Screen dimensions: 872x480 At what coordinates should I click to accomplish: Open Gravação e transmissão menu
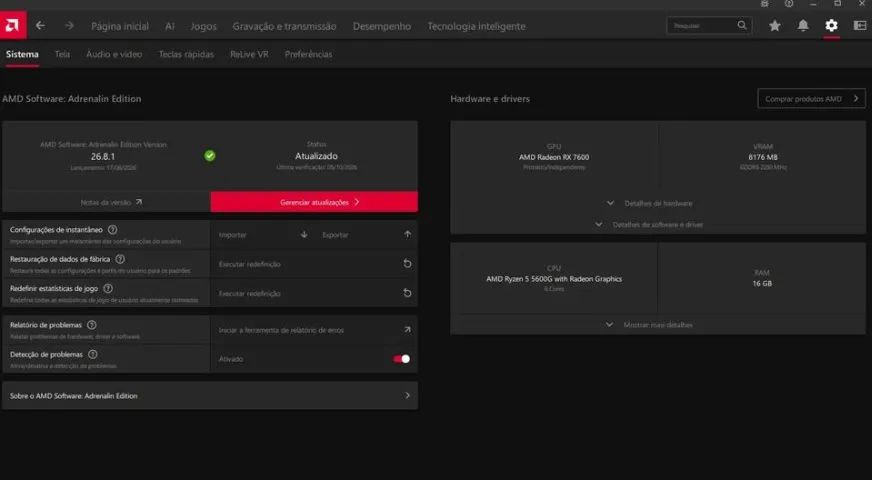point(284,26)
